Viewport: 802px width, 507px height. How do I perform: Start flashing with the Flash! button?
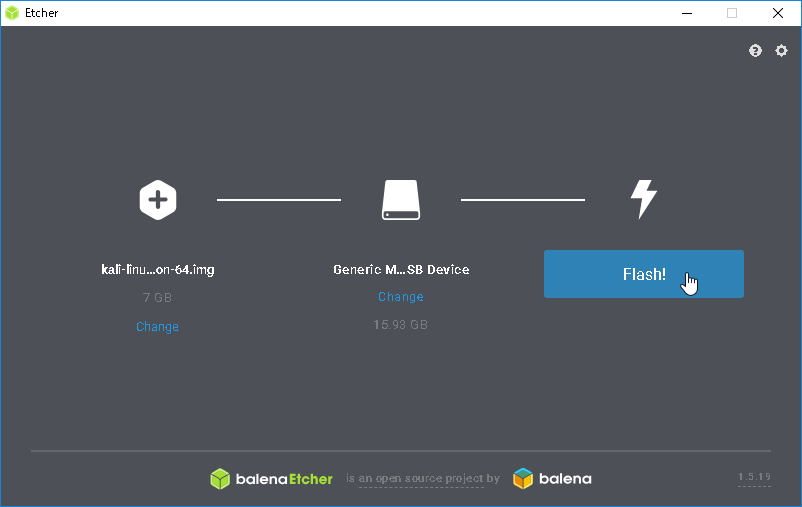[643, 274]
